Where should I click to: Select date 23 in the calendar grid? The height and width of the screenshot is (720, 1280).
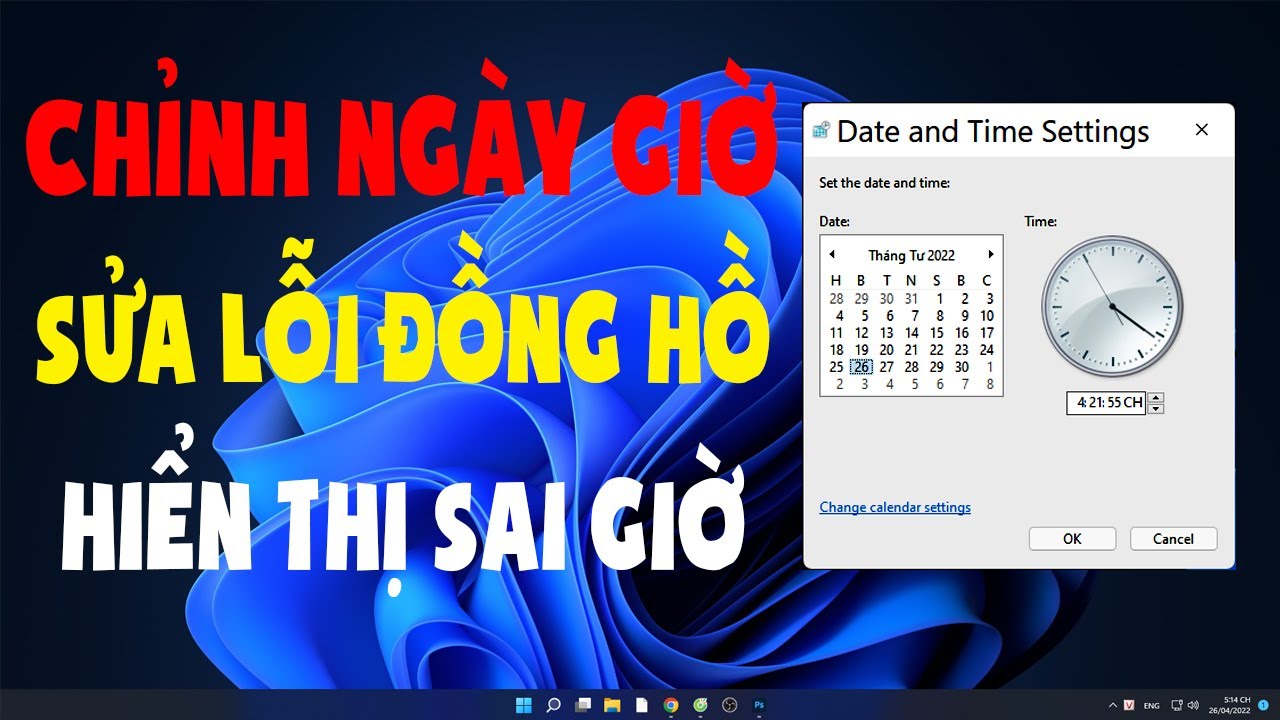coord(962,350)
